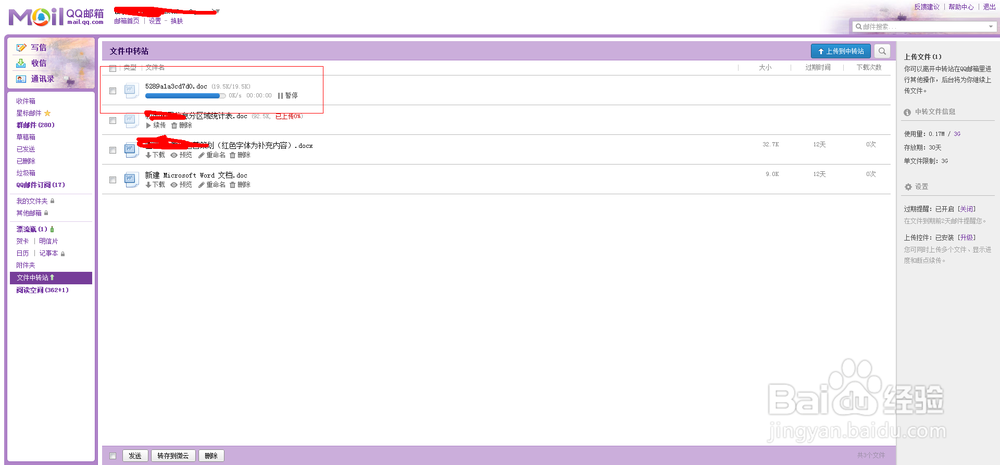Open 漂流瓶 (1) in sidebar
The height and width of the screenshot is (465, 1000).
tap(32, 229)
